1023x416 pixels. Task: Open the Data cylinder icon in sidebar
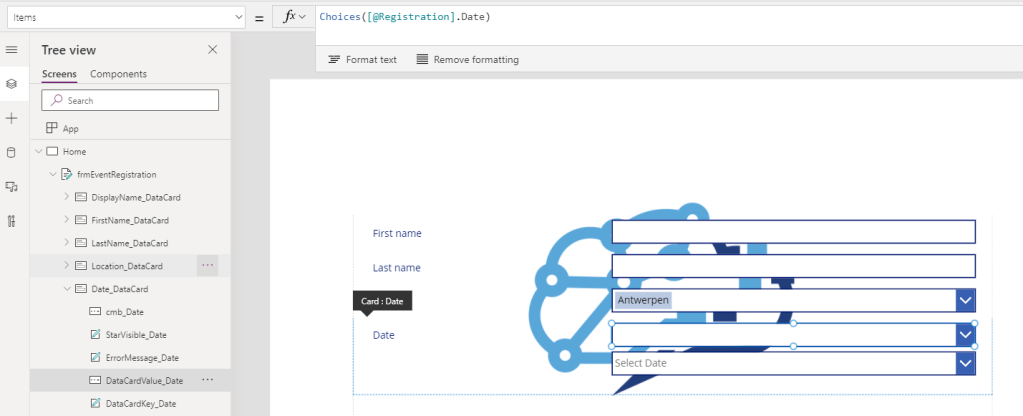click(12, 152)
